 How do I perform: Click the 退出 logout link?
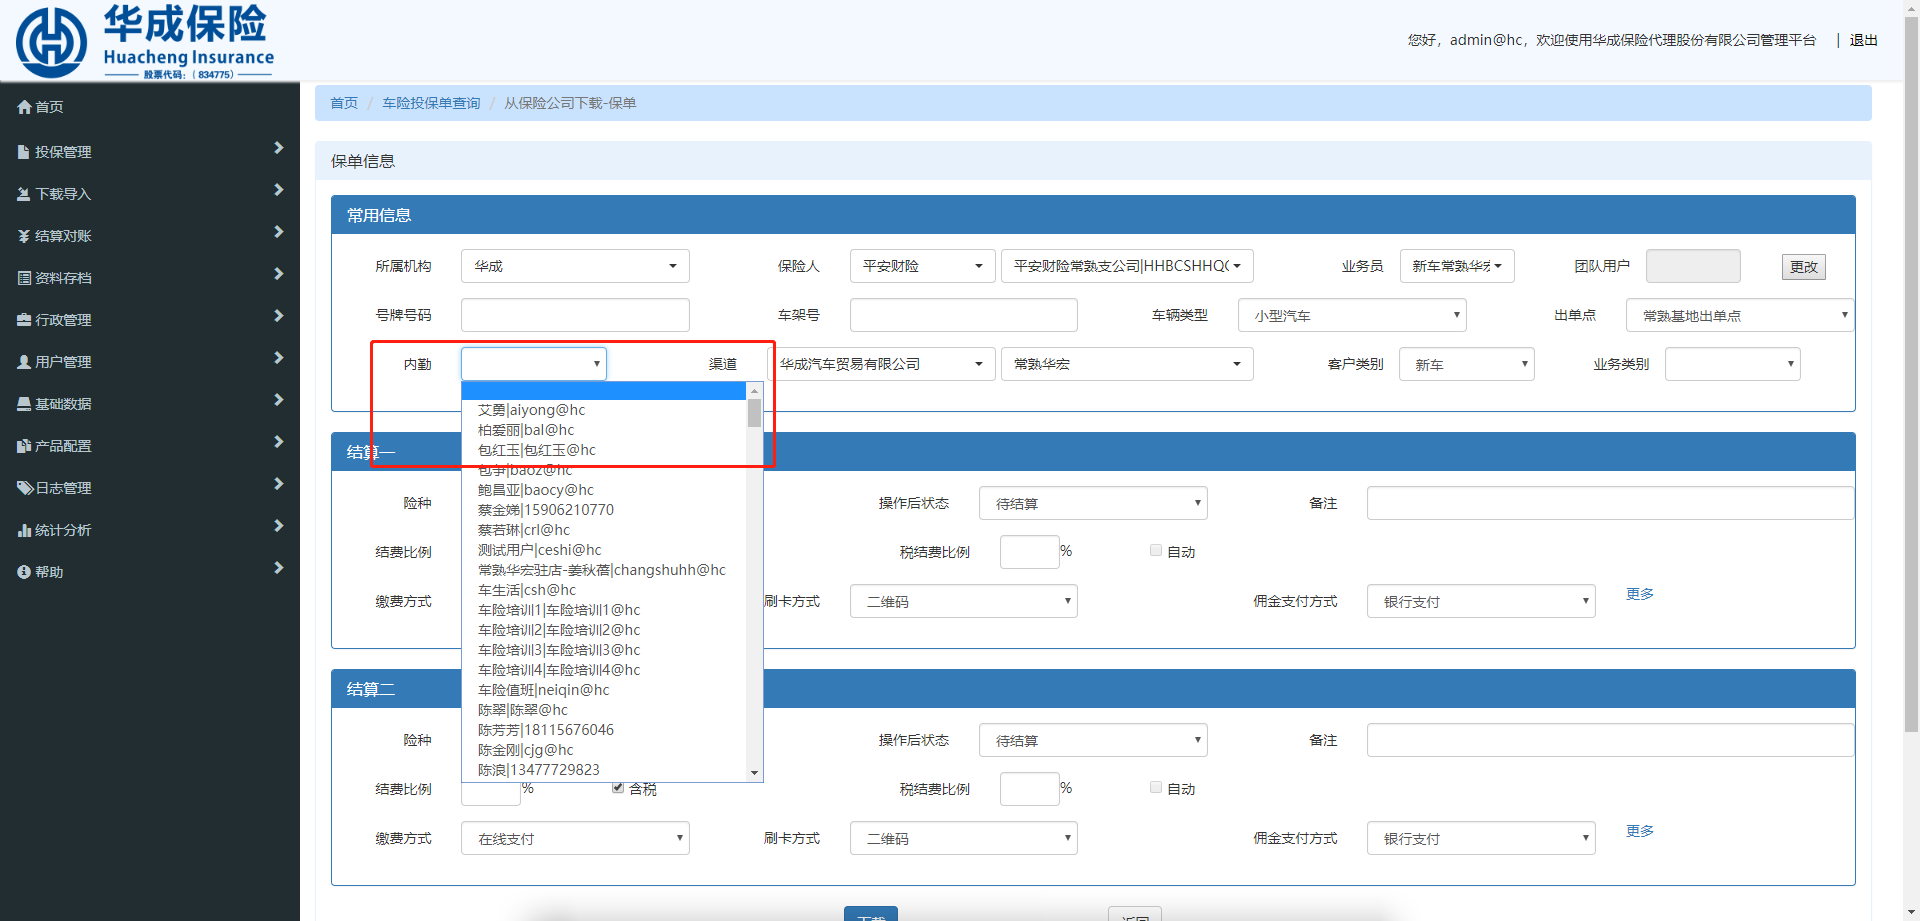[1863, 40]
